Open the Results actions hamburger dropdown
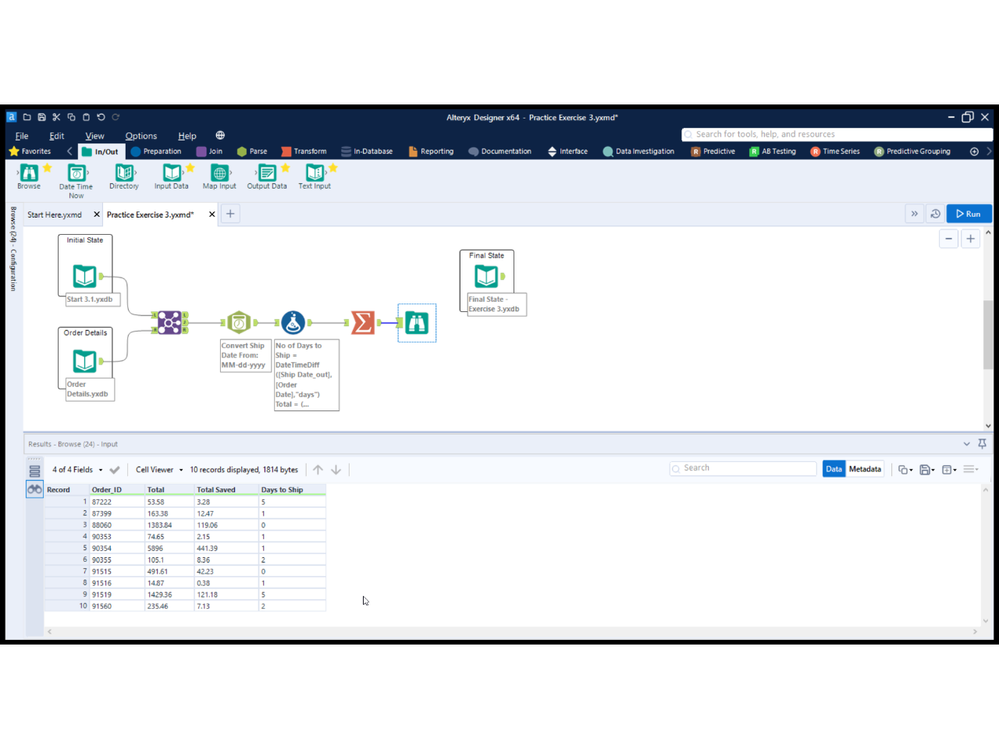999x749 pixels. coord(971,469)
